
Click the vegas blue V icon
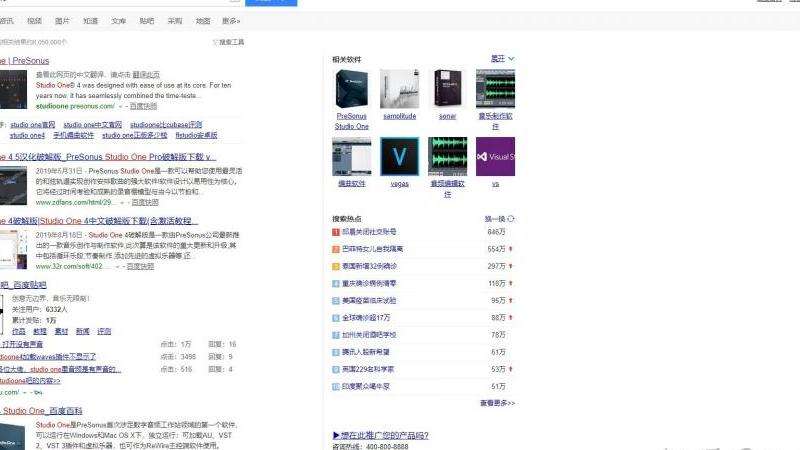(x=399, y=156)
